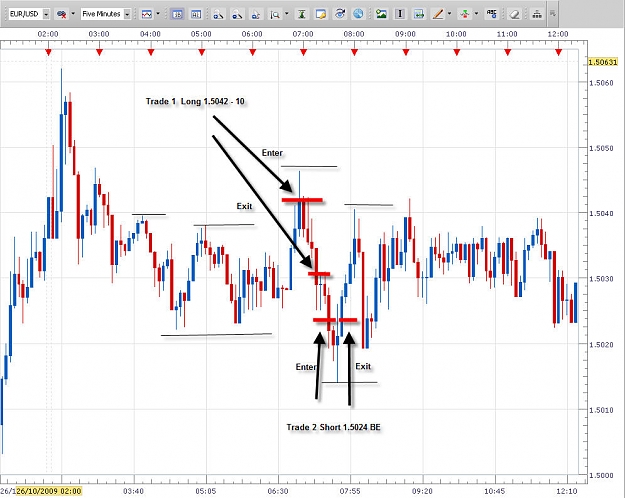625x498 pixels.
Task: Click the 1.5000 price axis label
Action: pos(602,475)
